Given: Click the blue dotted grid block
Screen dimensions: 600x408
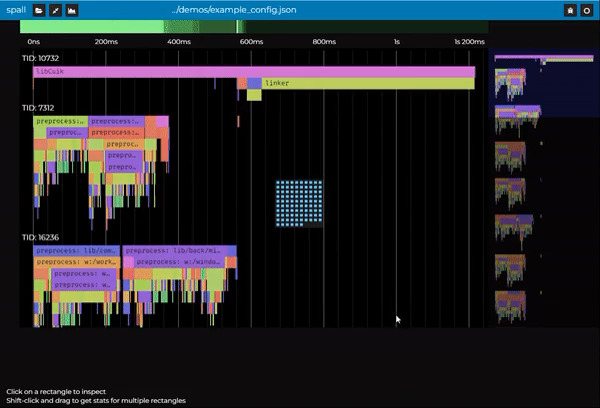Looking at the screenshot, I should coord(299,203).
